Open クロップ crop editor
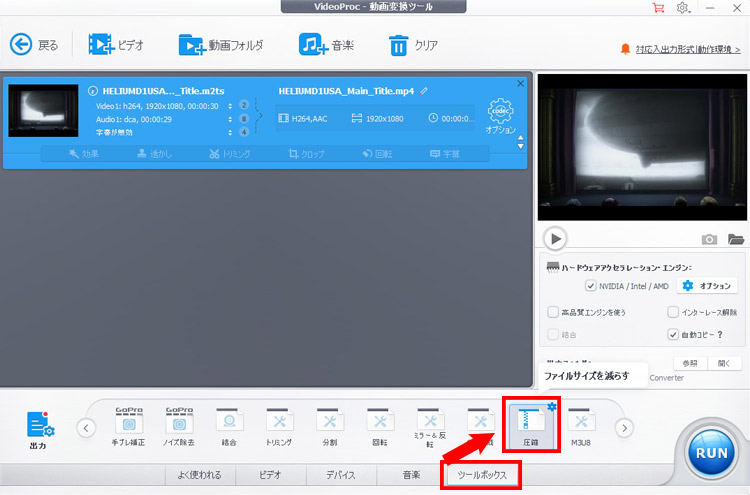The width and height of the screenshot is (750, 495). point(306,154)
